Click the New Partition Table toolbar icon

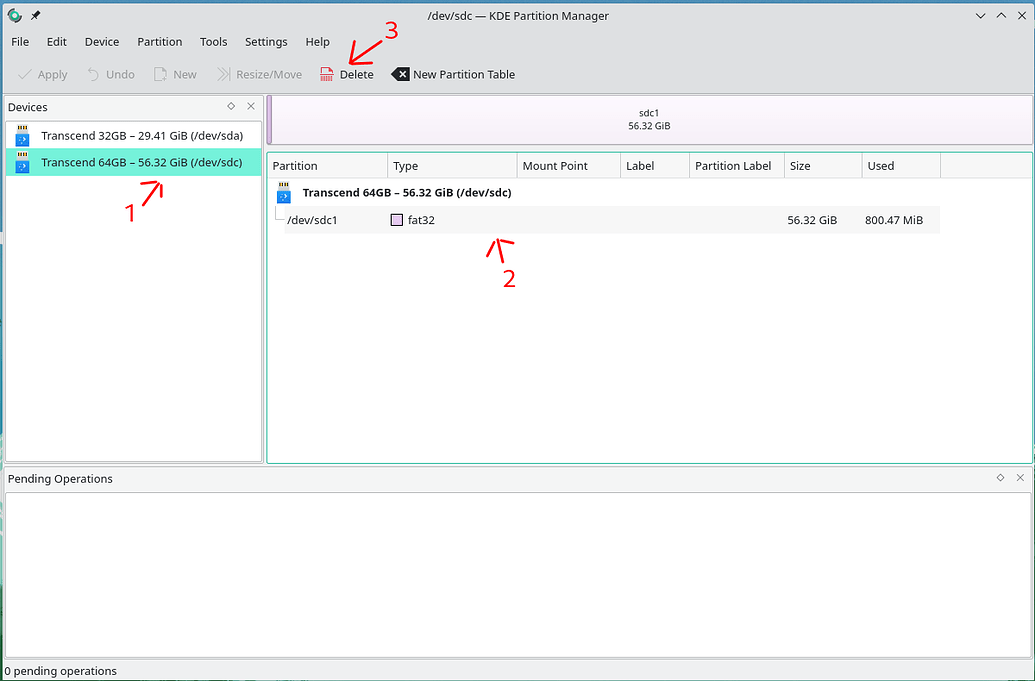coord(399,73)
